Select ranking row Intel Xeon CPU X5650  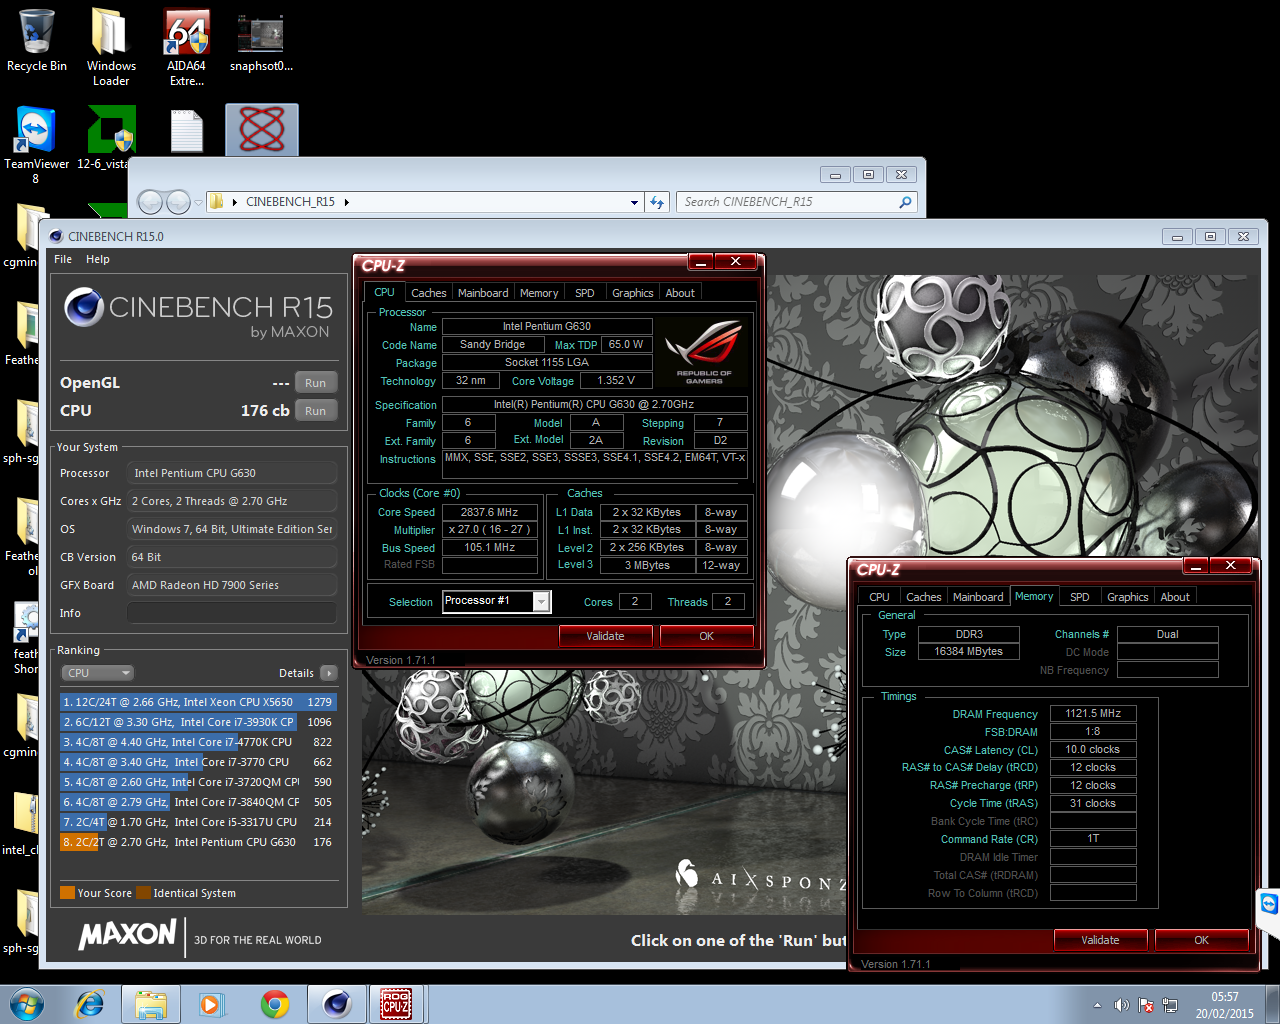tap(198, 702)
